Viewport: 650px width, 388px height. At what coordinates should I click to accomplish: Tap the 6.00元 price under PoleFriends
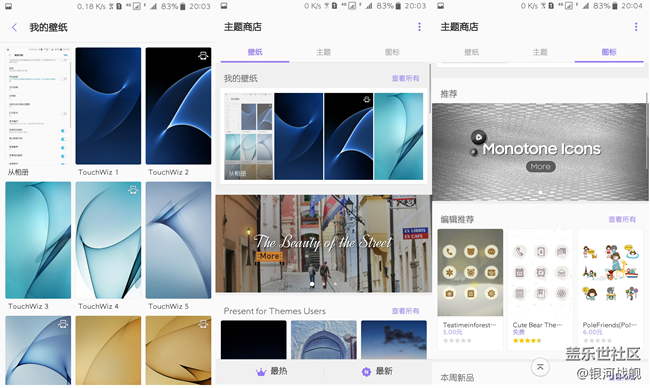pyautogui.click(x=592, y=332)
